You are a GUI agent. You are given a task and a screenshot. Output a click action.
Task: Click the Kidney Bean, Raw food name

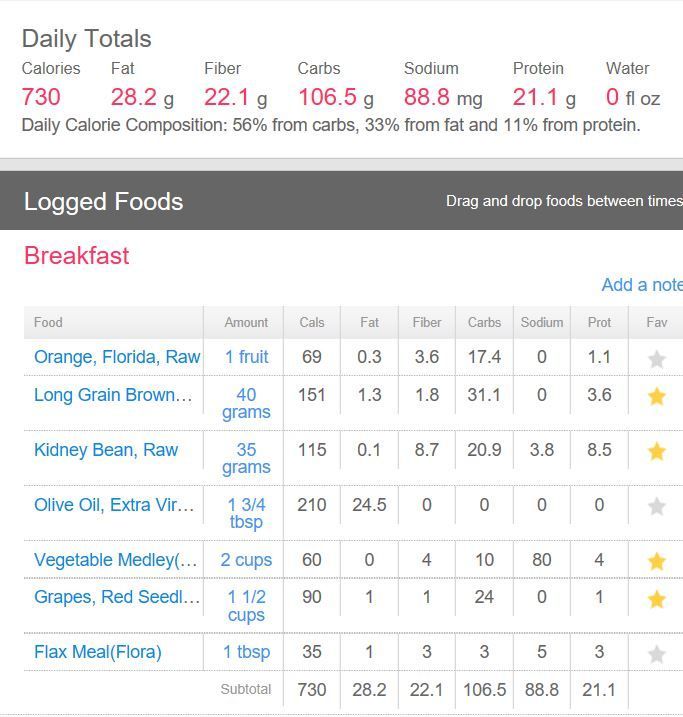point(106,450)
